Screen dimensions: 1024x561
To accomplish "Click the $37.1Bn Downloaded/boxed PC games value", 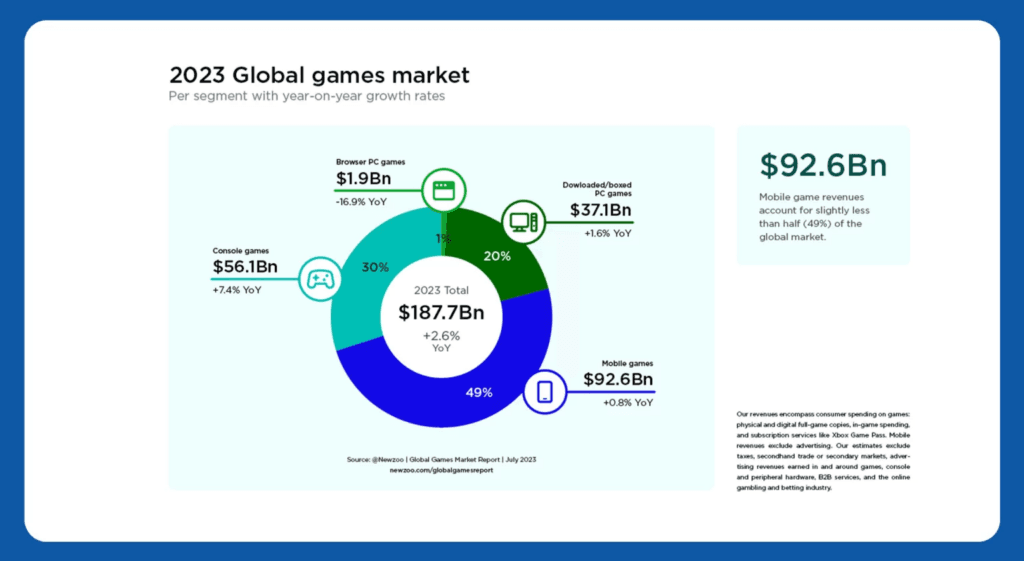I will pyautogui.click(x=600, y=210).
